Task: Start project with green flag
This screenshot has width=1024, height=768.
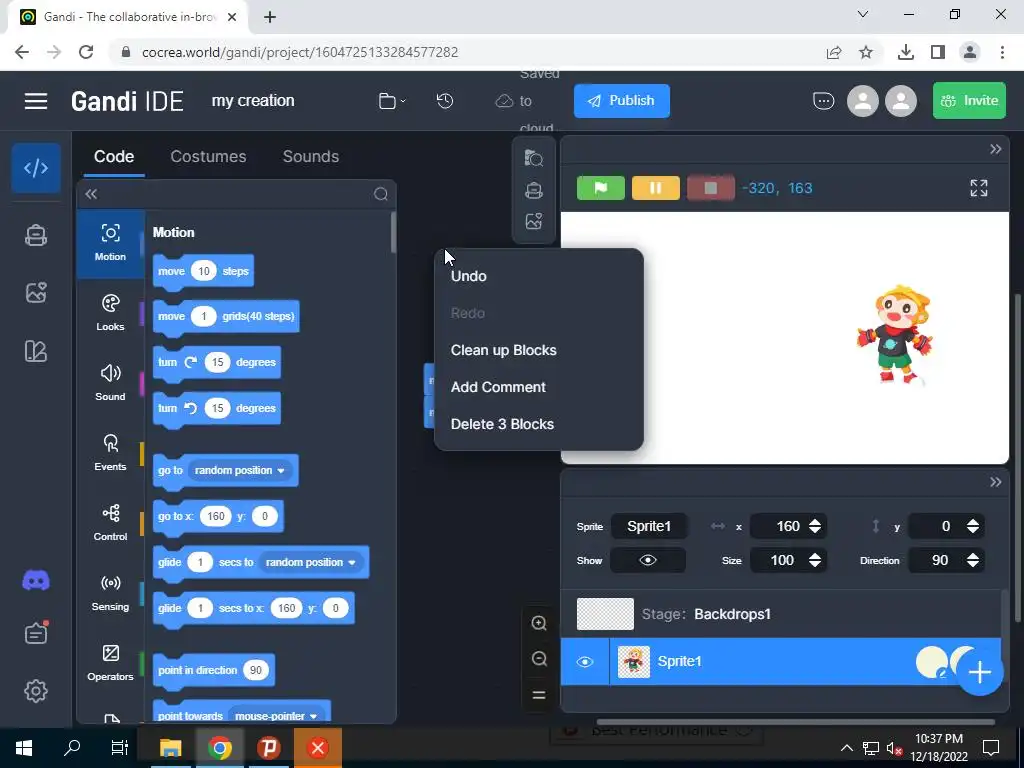Action: coord(601,188)
